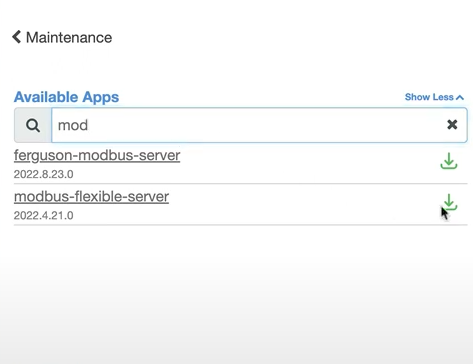Click the Maintenance header title
Image resolution: width=473 pixels, height=364 pixels.
pyautogui.click(x=69, y=37)
